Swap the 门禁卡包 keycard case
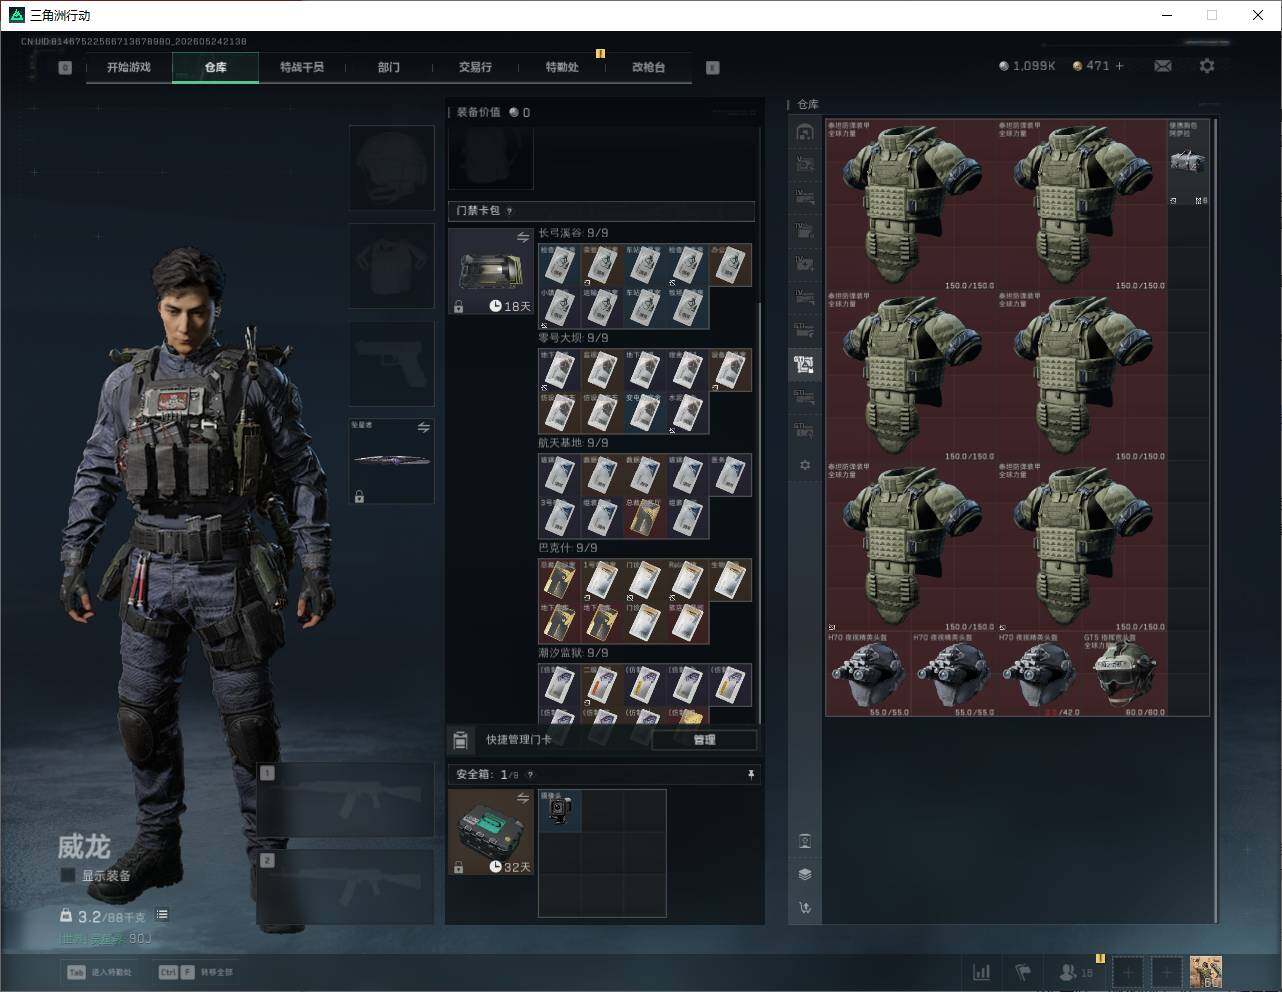1282x992 pixels. (x=522, y=238)
